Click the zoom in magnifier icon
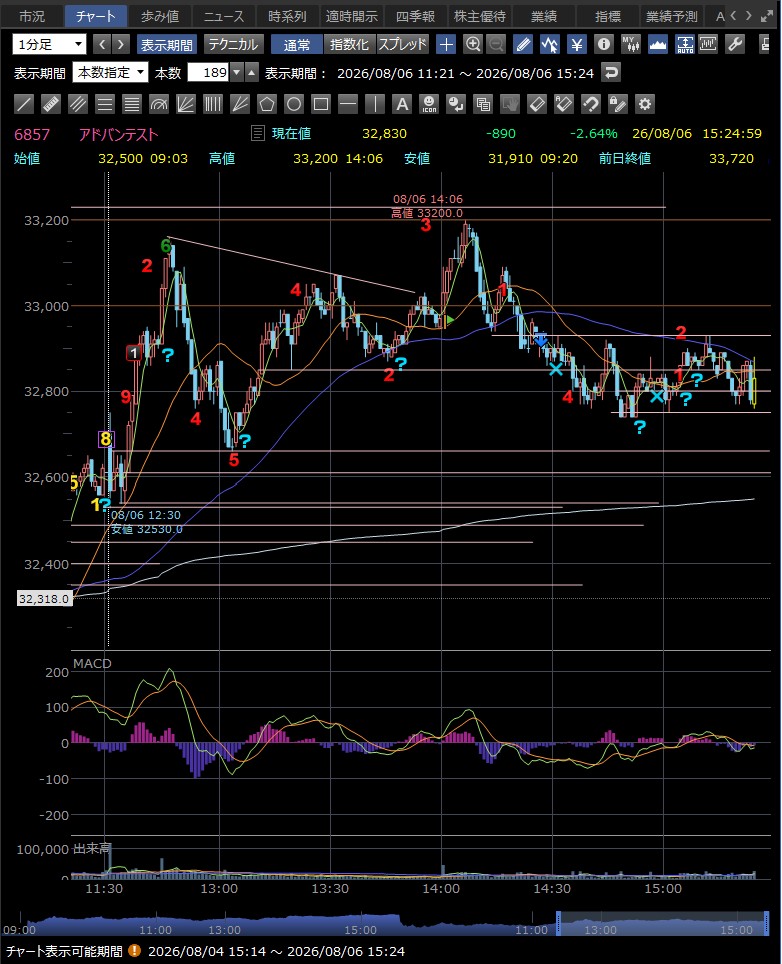Viewport: 782px width, 964px height. coord(473,44)
